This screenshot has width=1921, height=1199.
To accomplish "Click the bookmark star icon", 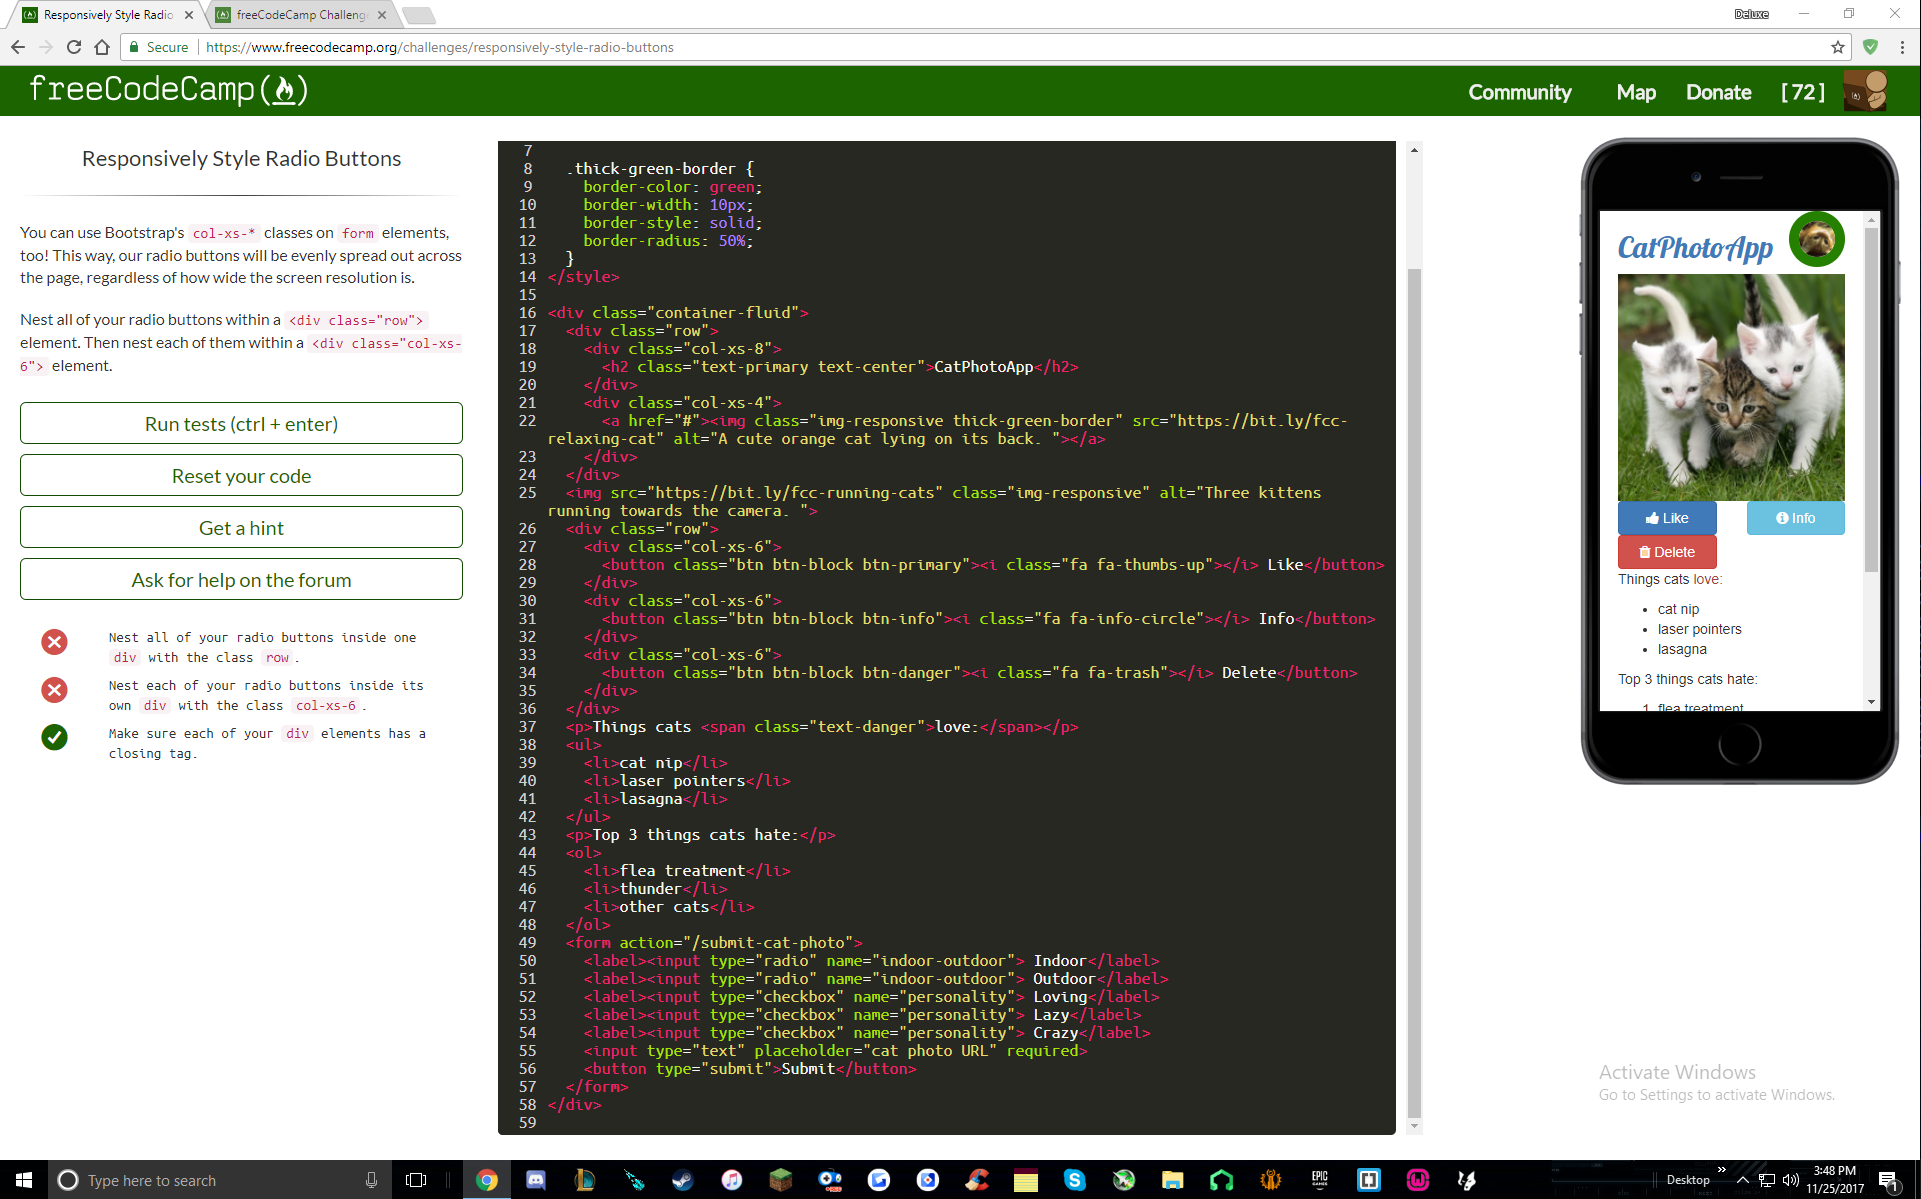I will coord(1837,47).
